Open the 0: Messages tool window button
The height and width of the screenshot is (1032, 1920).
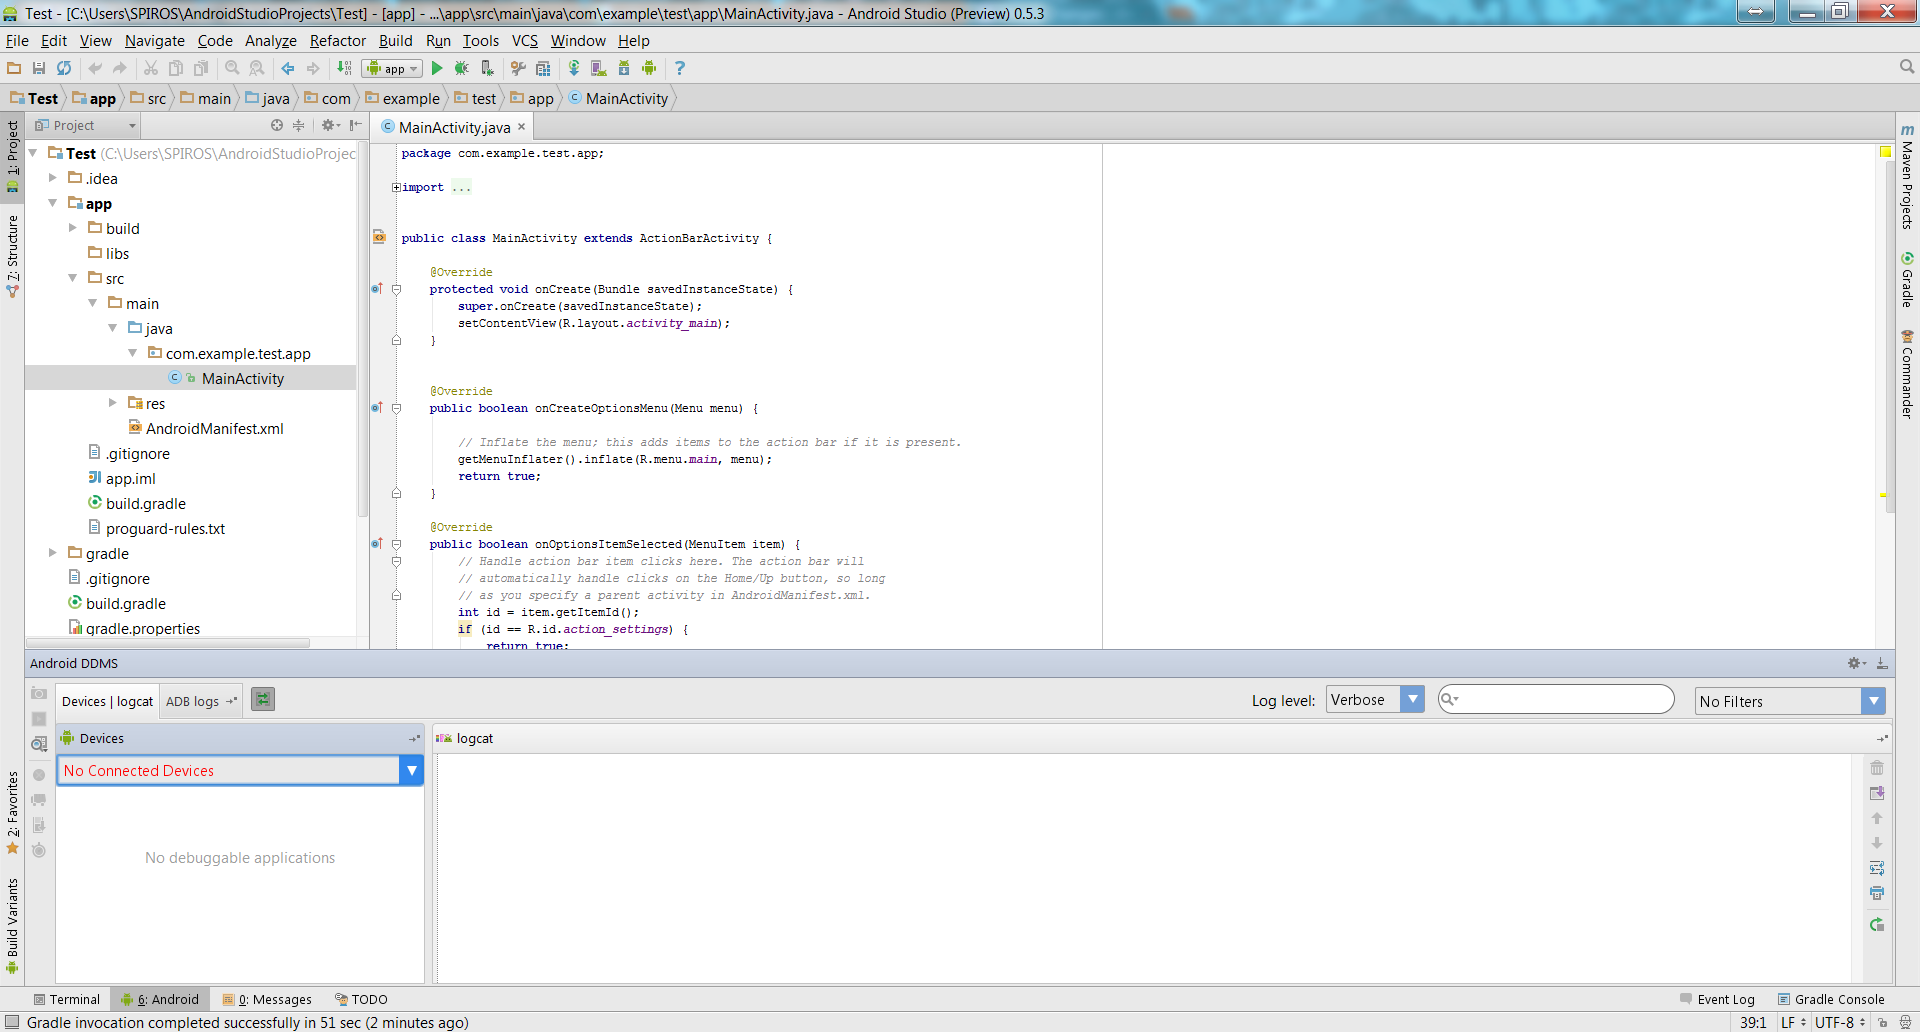(267, 999)
